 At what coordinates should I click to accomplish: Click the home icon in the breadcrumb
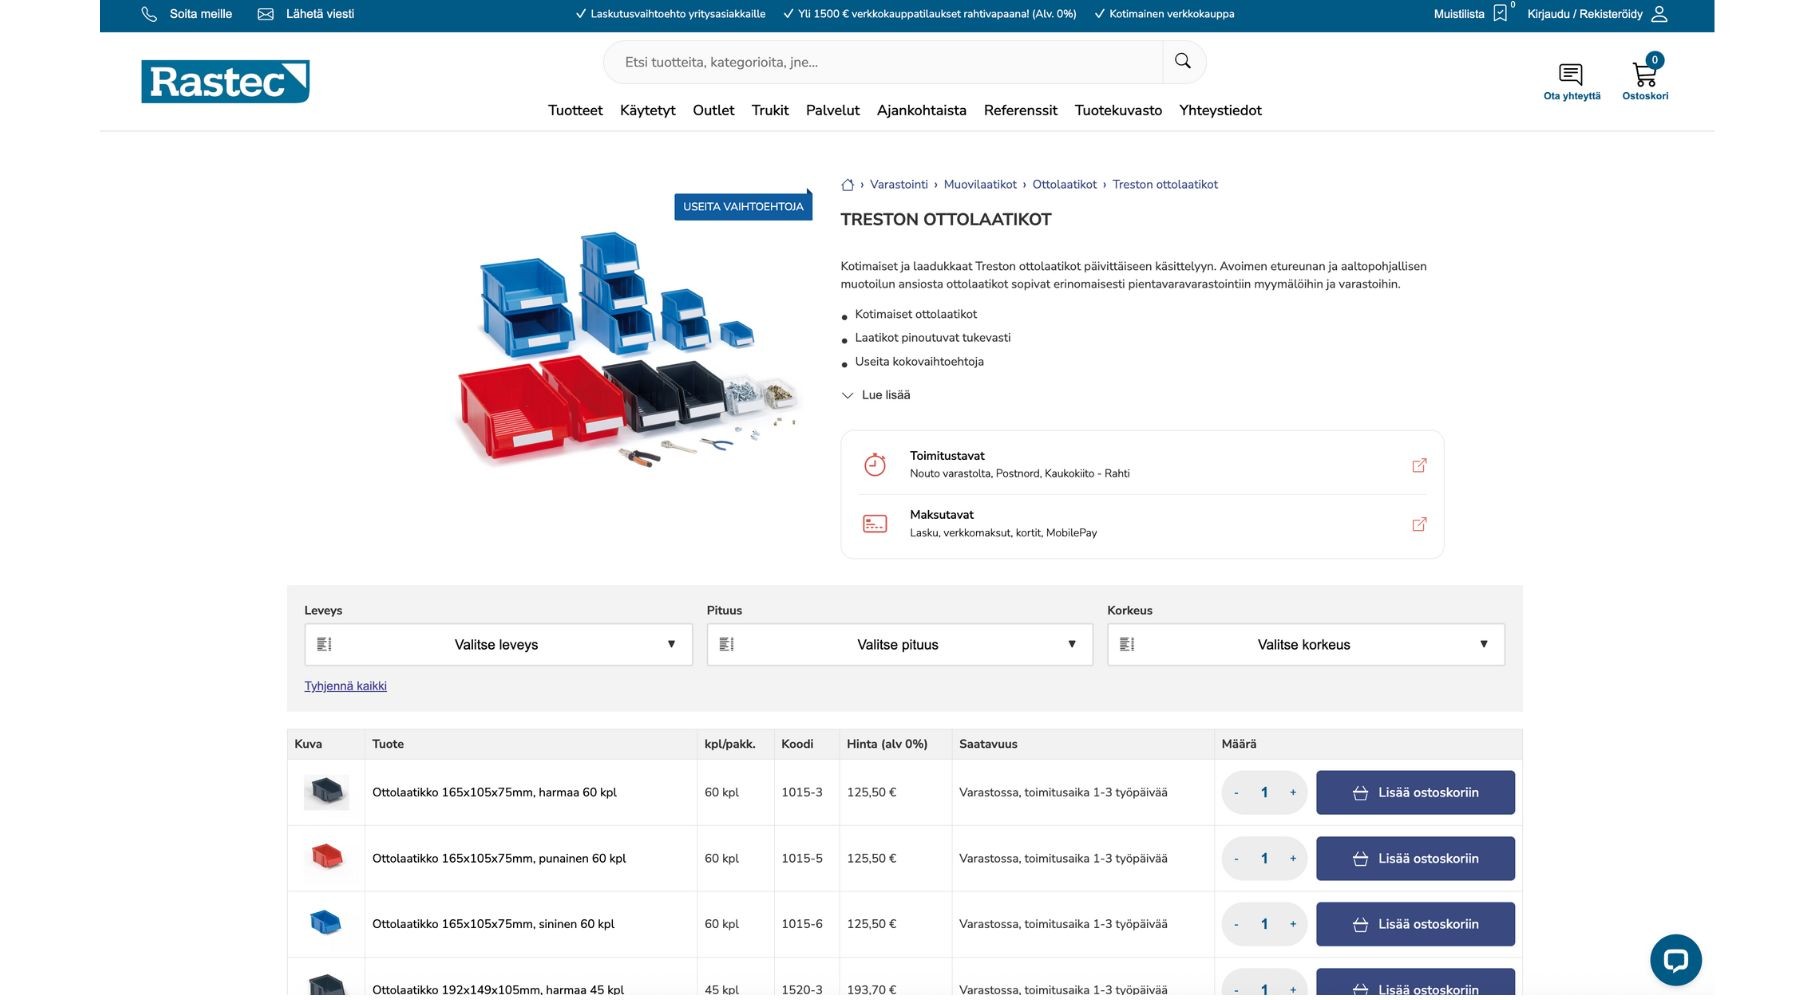tap(848, 184)
